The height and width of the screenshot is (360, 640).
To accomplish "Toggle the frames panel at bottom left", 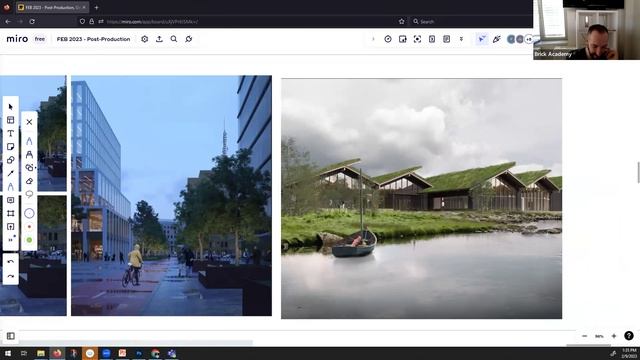I will click(x=11, y=336).
